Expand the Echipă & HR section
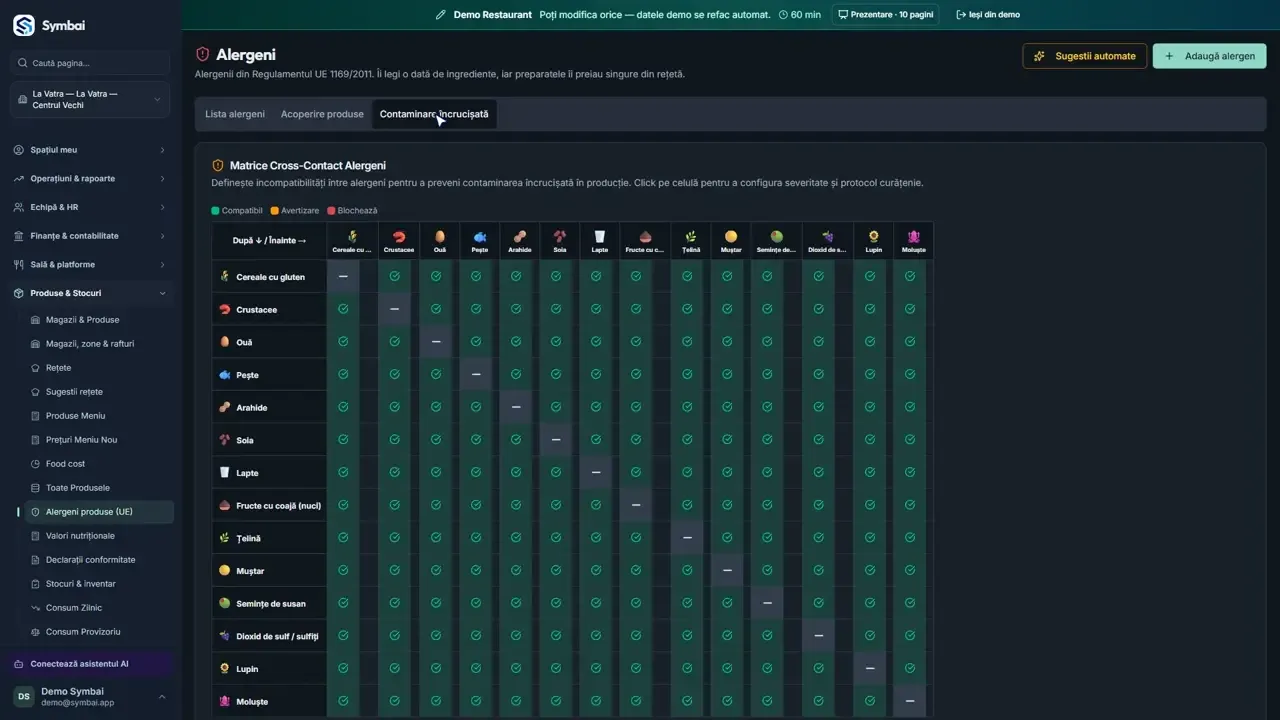 90,207
